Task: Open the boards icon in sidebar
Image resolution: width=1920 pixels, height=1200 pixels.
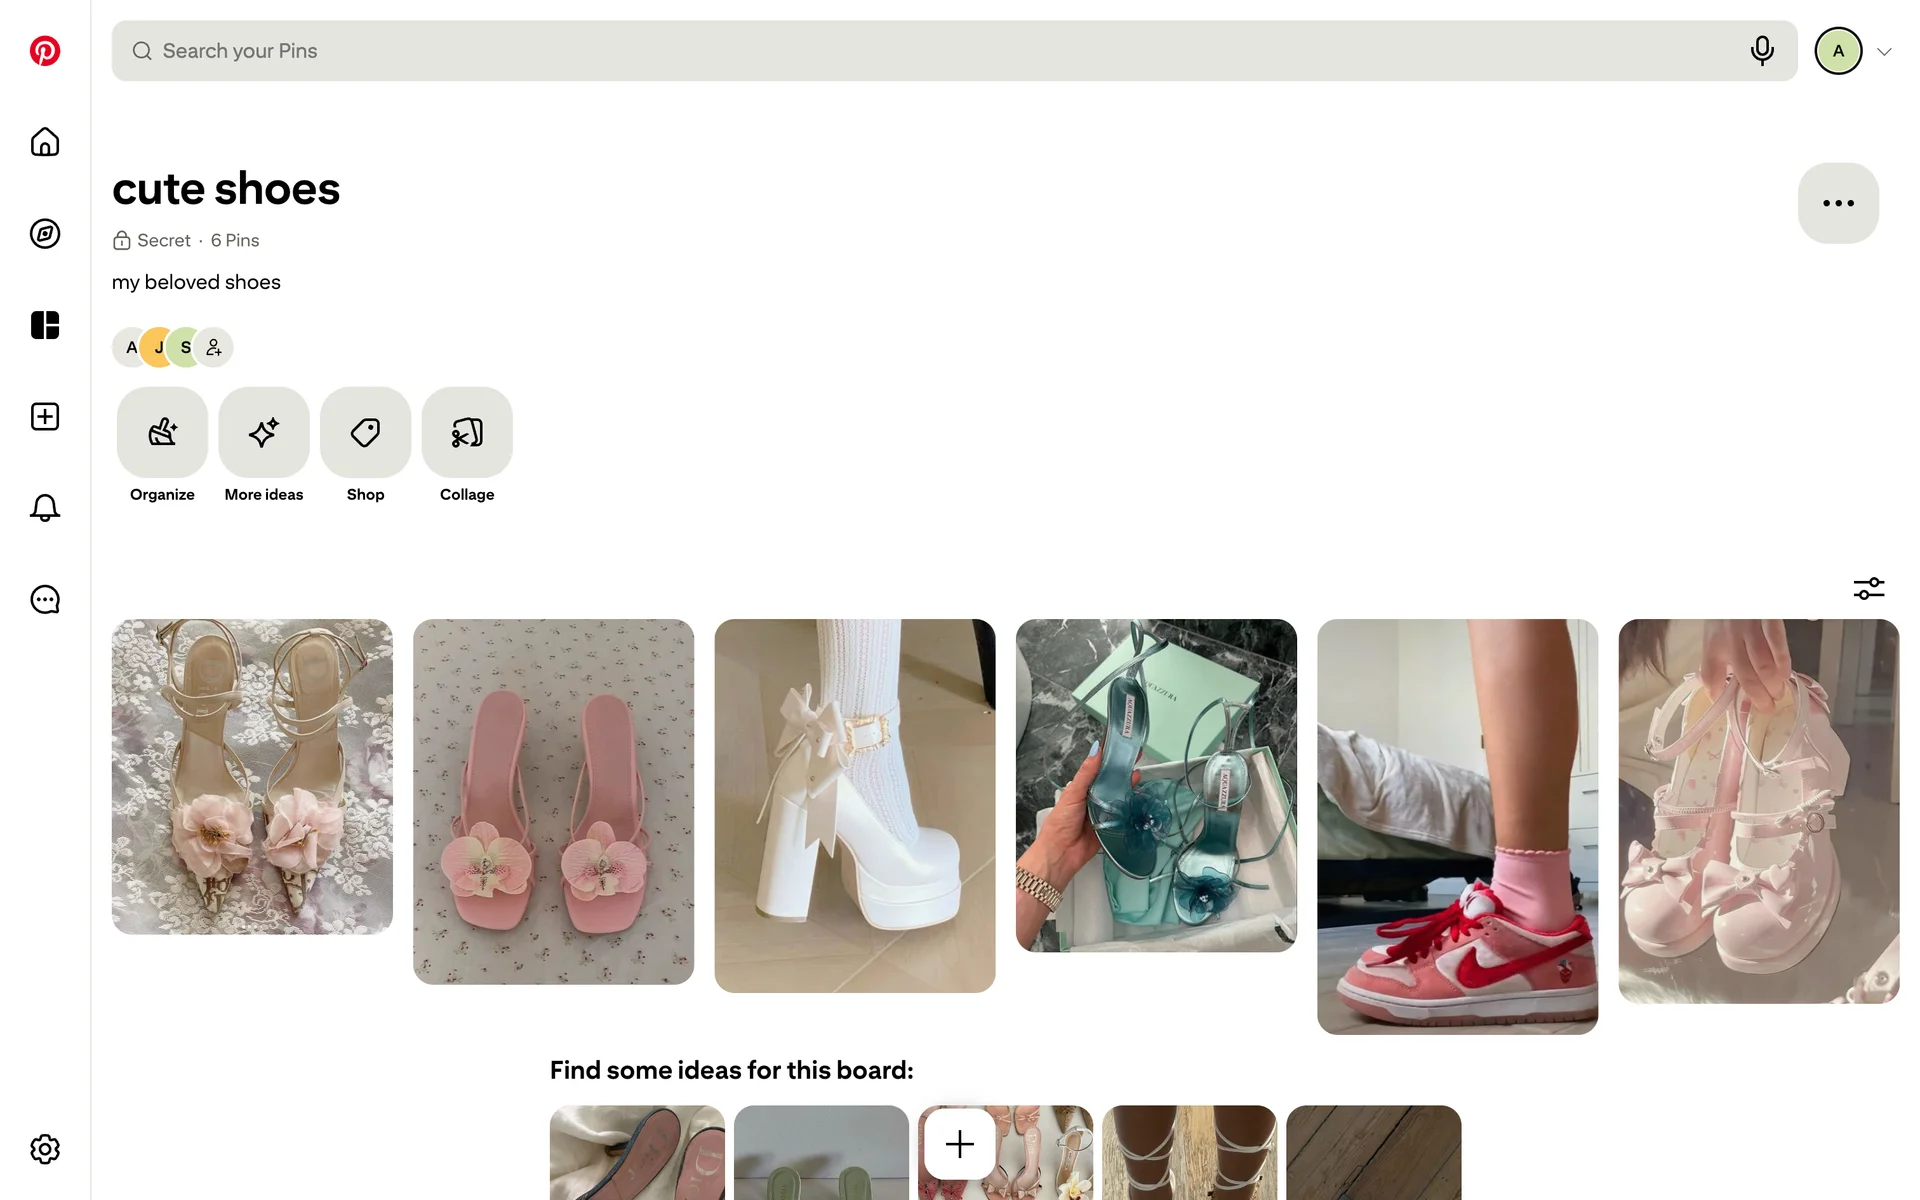Action: tap(45, 325)
